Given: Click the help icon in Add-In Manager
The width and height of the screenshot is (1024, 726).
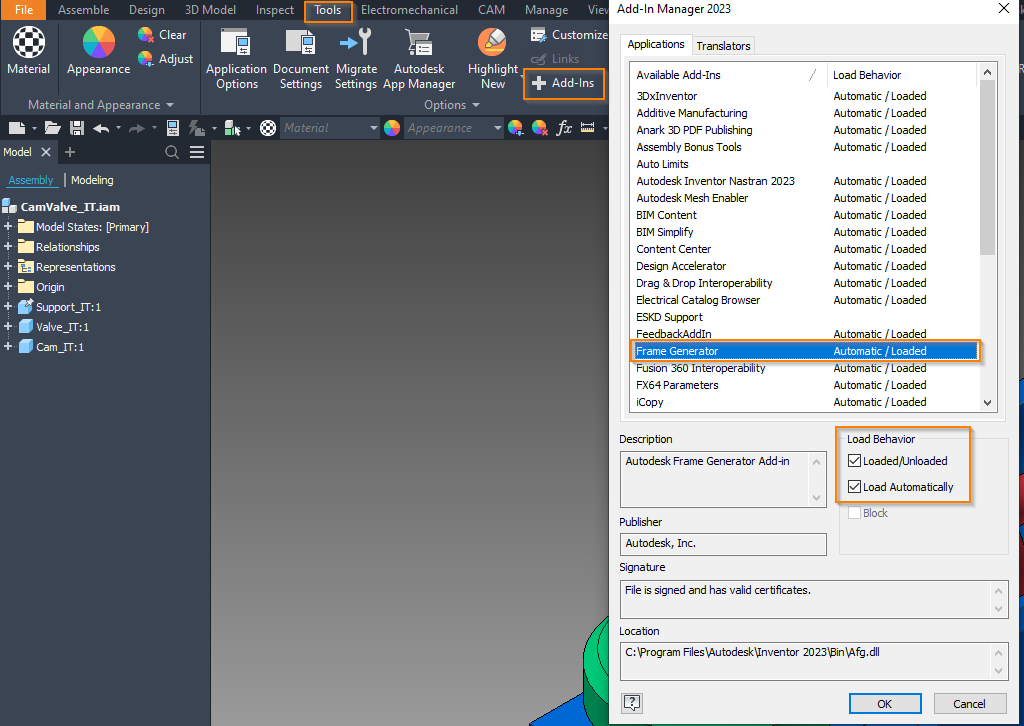Looking at the screenshot, I should [632, 703].
